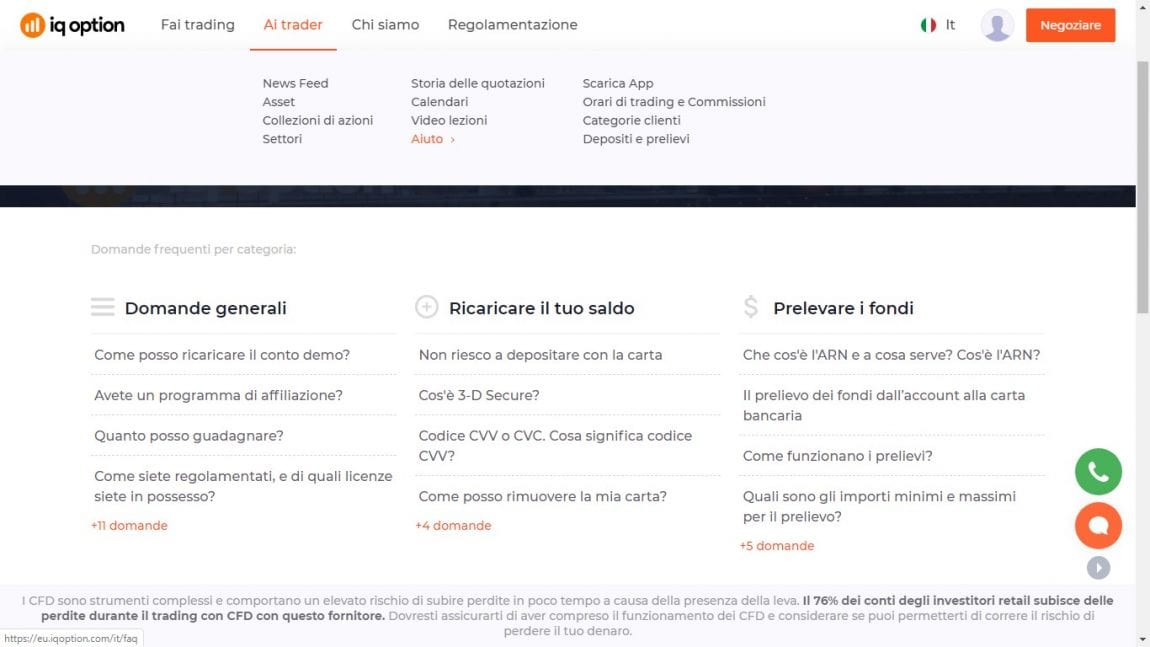Open the Ai trader menu
Image resolution: width=1150 pixels, height=647 pixels.
point(292,24)
